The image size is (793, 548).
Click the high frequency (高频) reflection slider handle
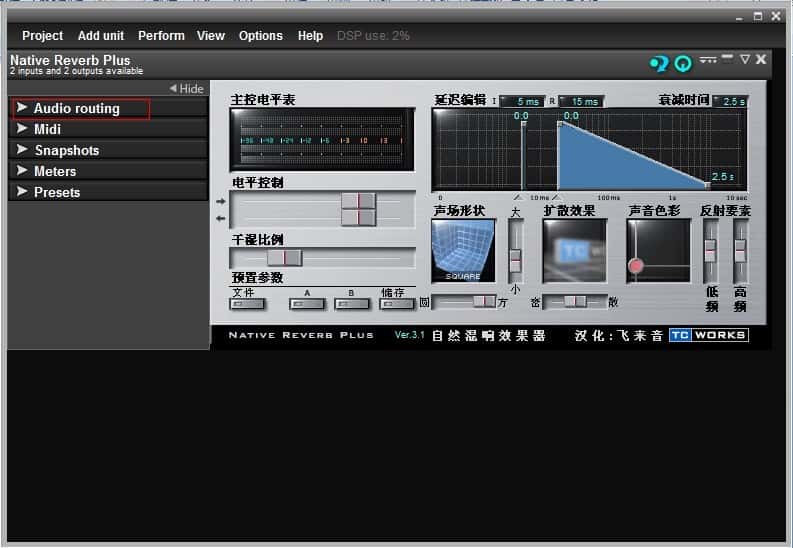pos(740,250)
